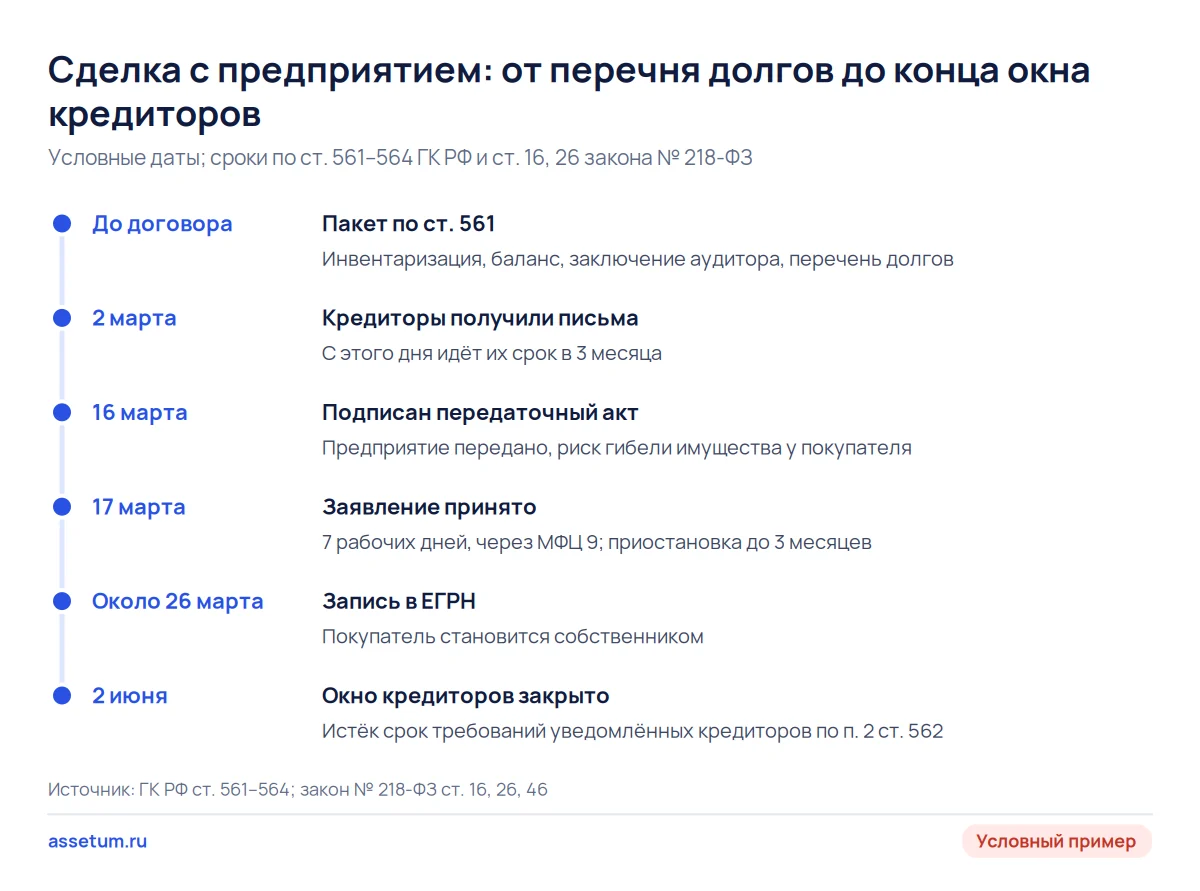This screenshot has width=1200, height=891.
Task: Click the line «Инвентаризация, баланс, заключение аудитора, перечень долгов»
Action: [x=638, y=259]
